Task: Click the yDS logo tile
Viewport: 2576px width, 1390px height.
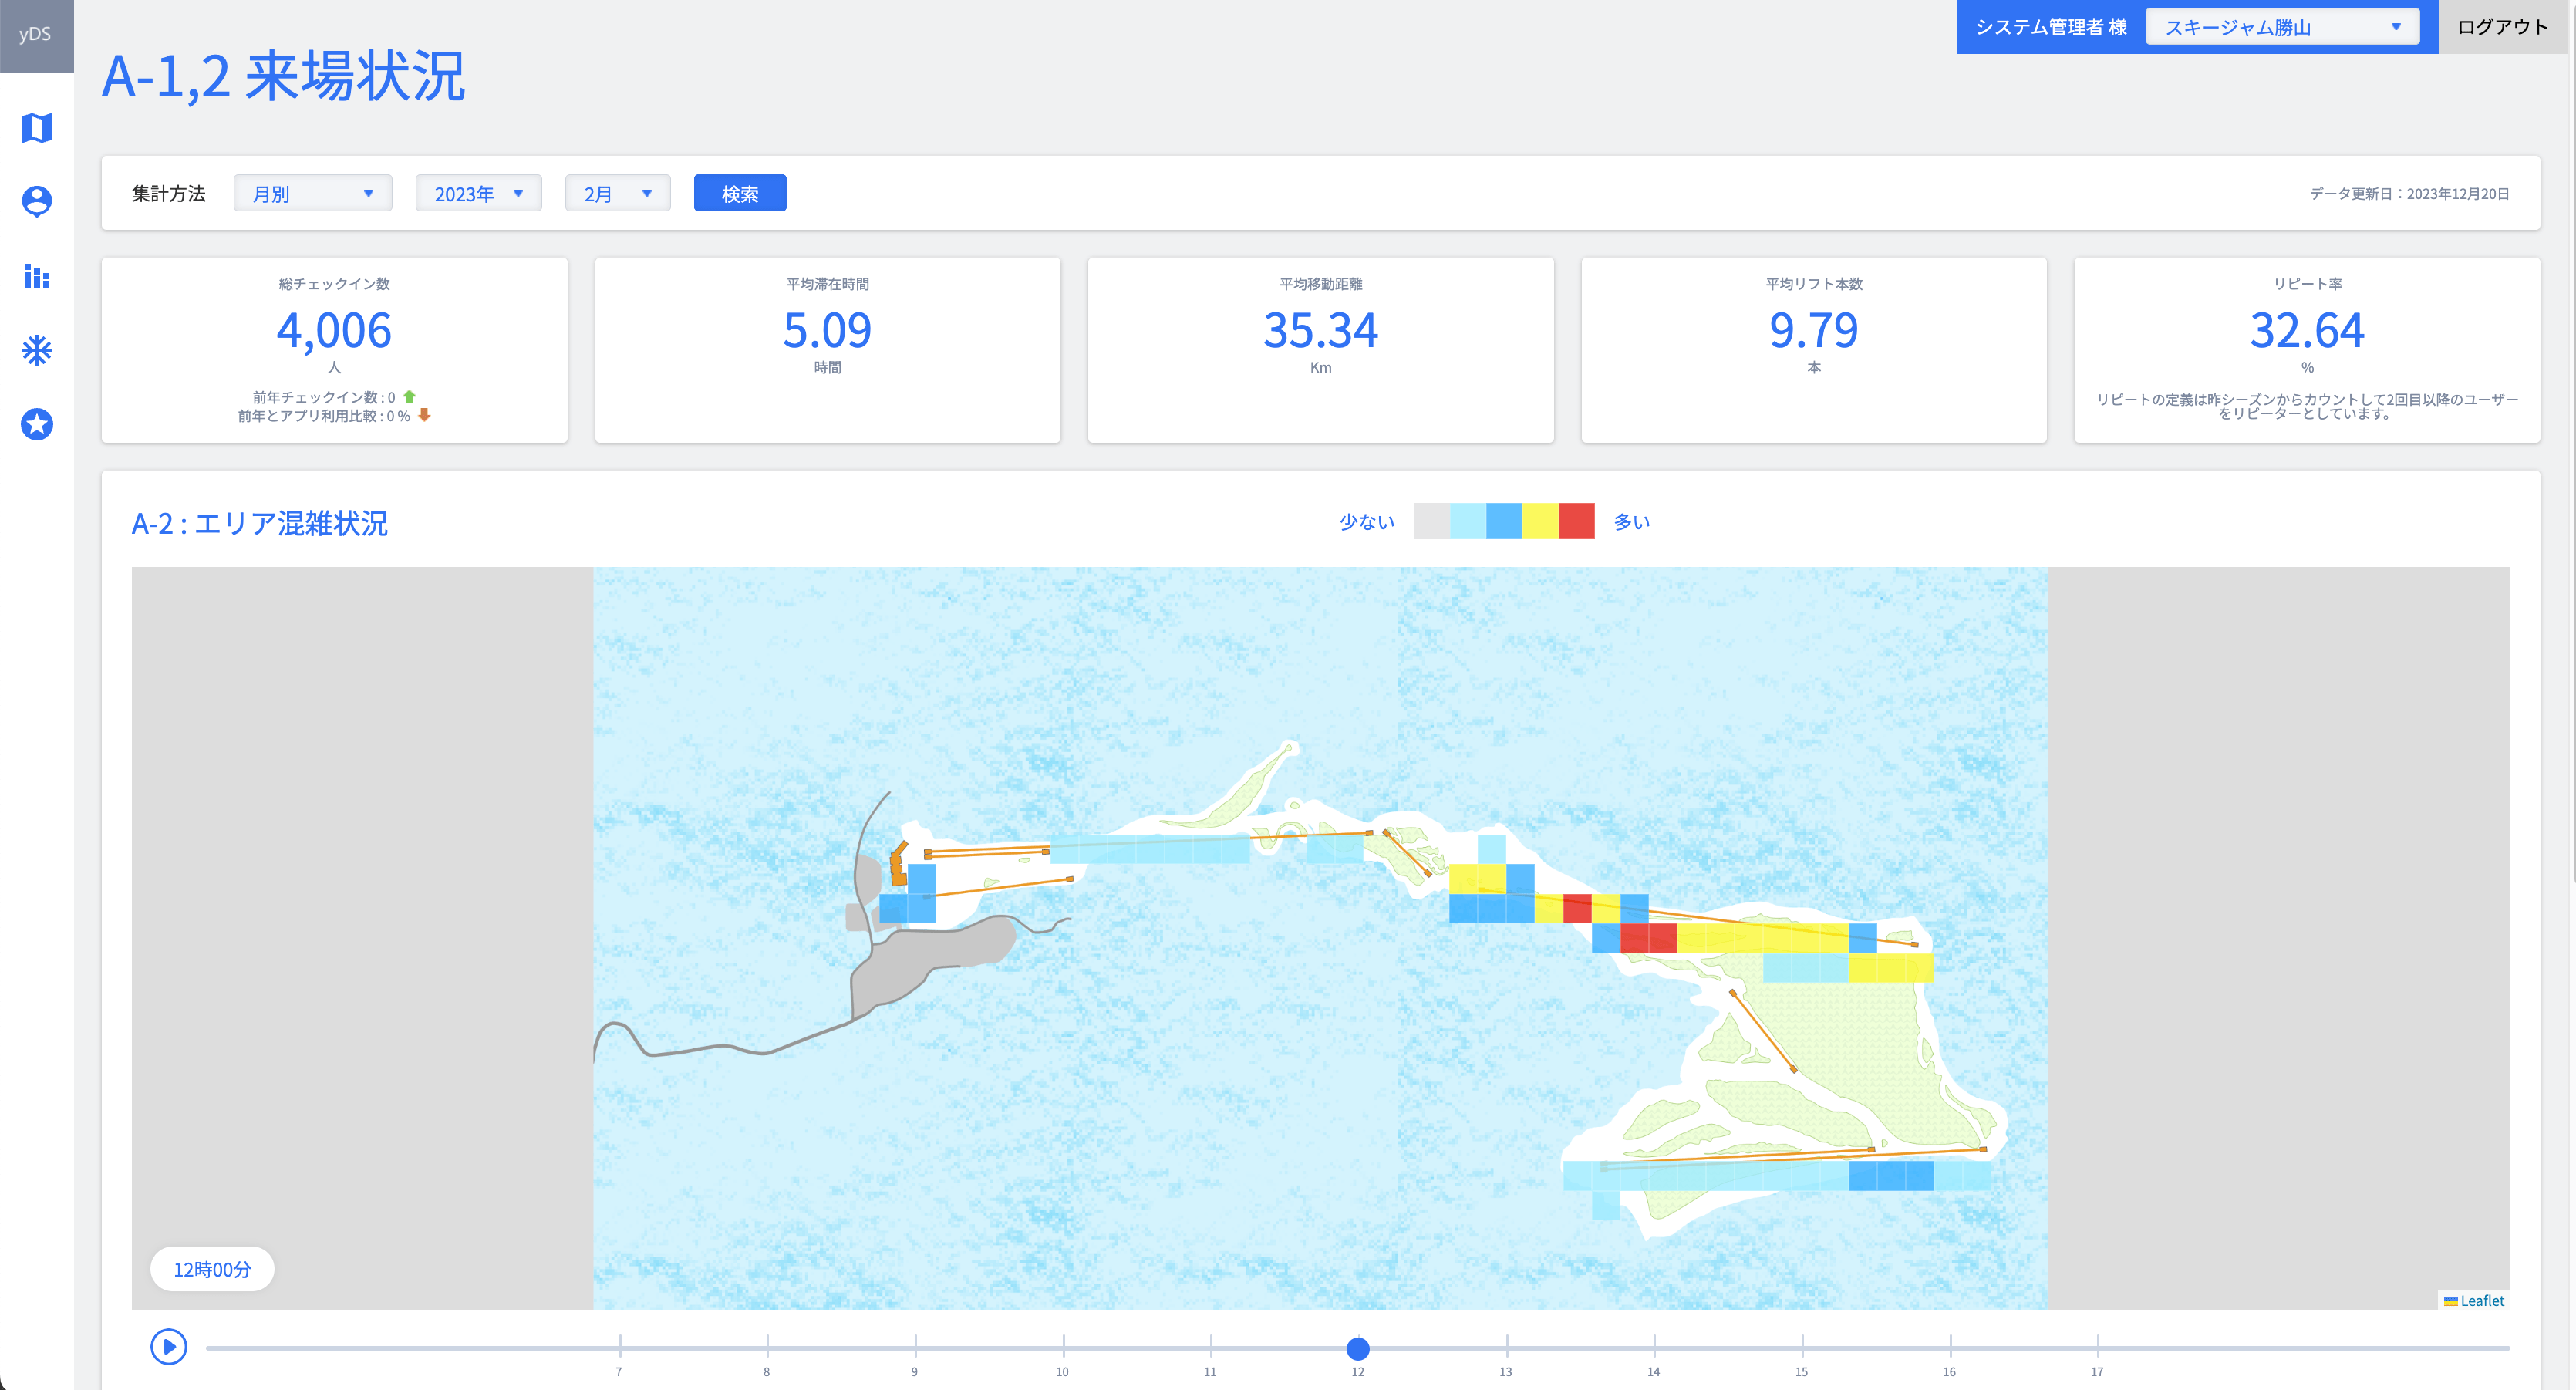Action: 36,35
